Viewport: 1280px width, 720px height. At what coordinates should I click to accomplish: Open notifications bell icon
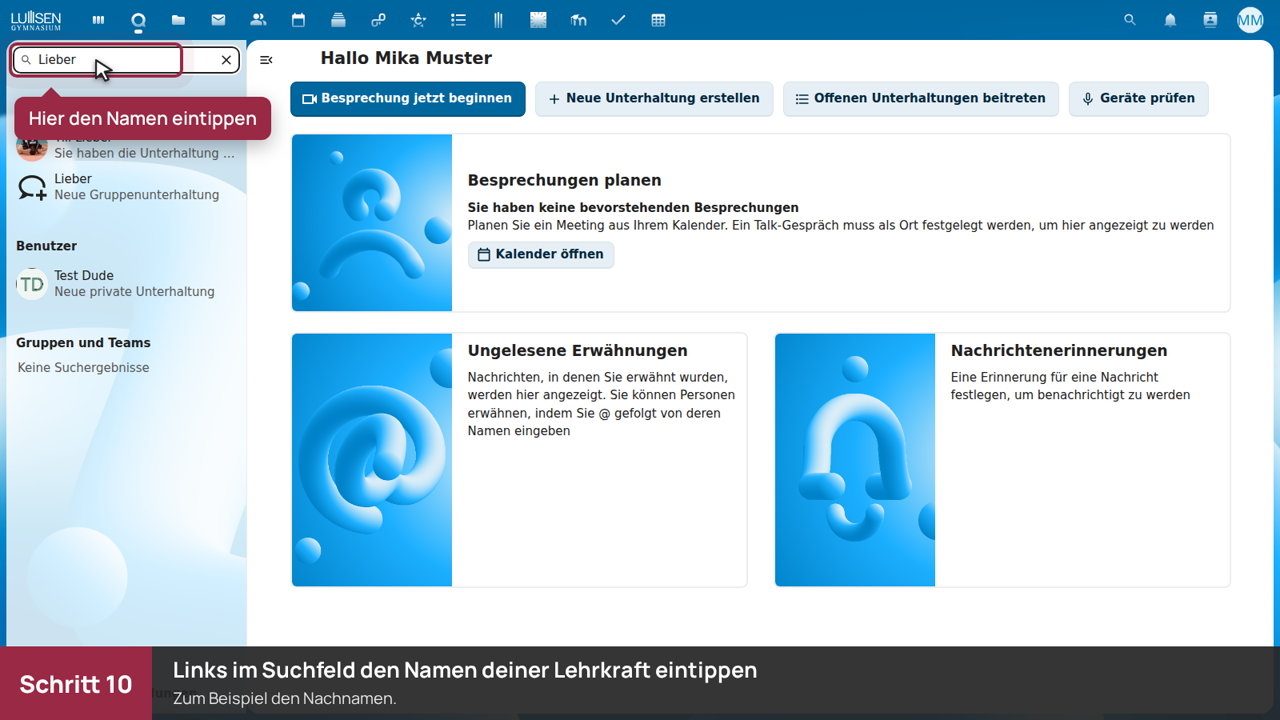coord(1170,20)
